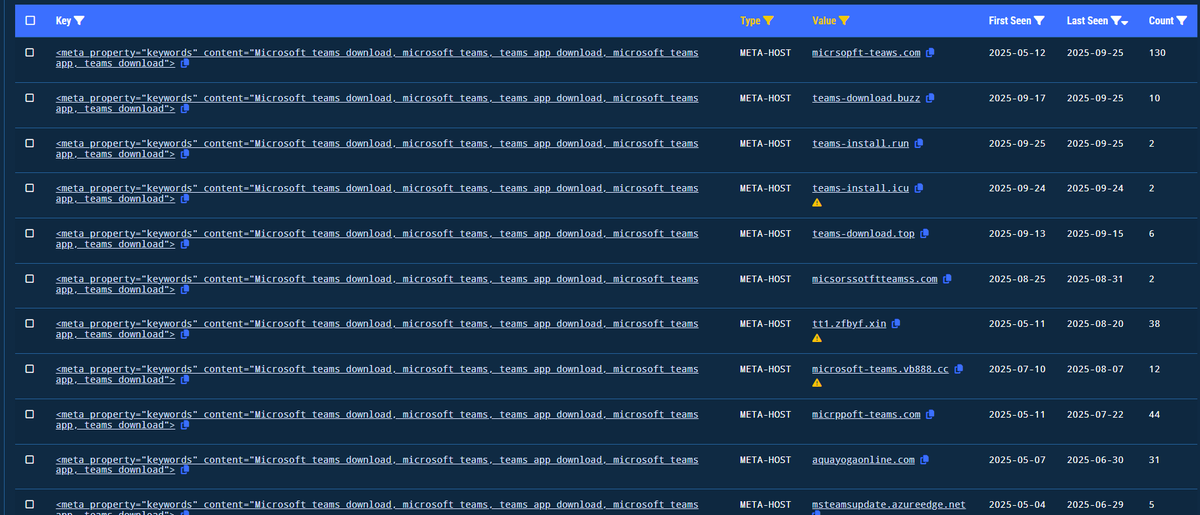Check the micrppoft-teams.com row checkbox
Viewport: 1200px width, 515px height.
point(29,414)
